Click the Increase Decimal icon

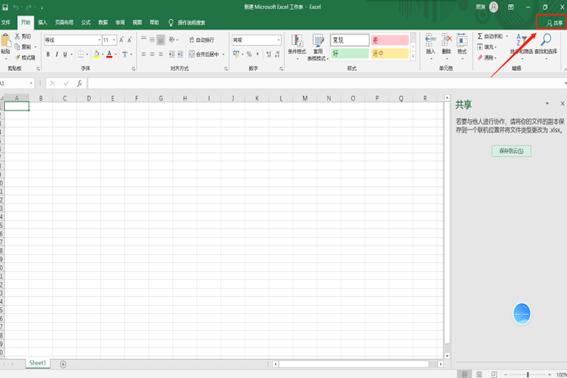pos(268,54)
